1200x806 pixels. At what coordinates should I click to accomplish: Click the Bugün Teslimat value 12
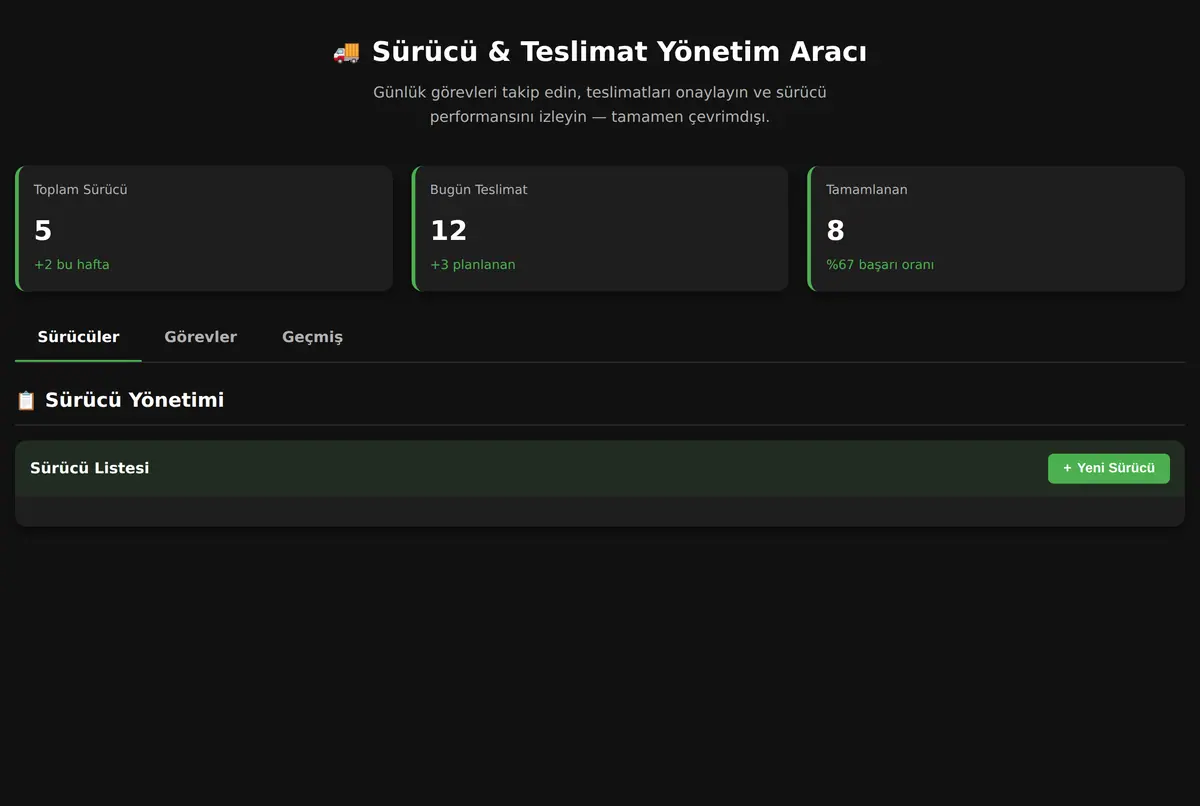click(449, 231)
